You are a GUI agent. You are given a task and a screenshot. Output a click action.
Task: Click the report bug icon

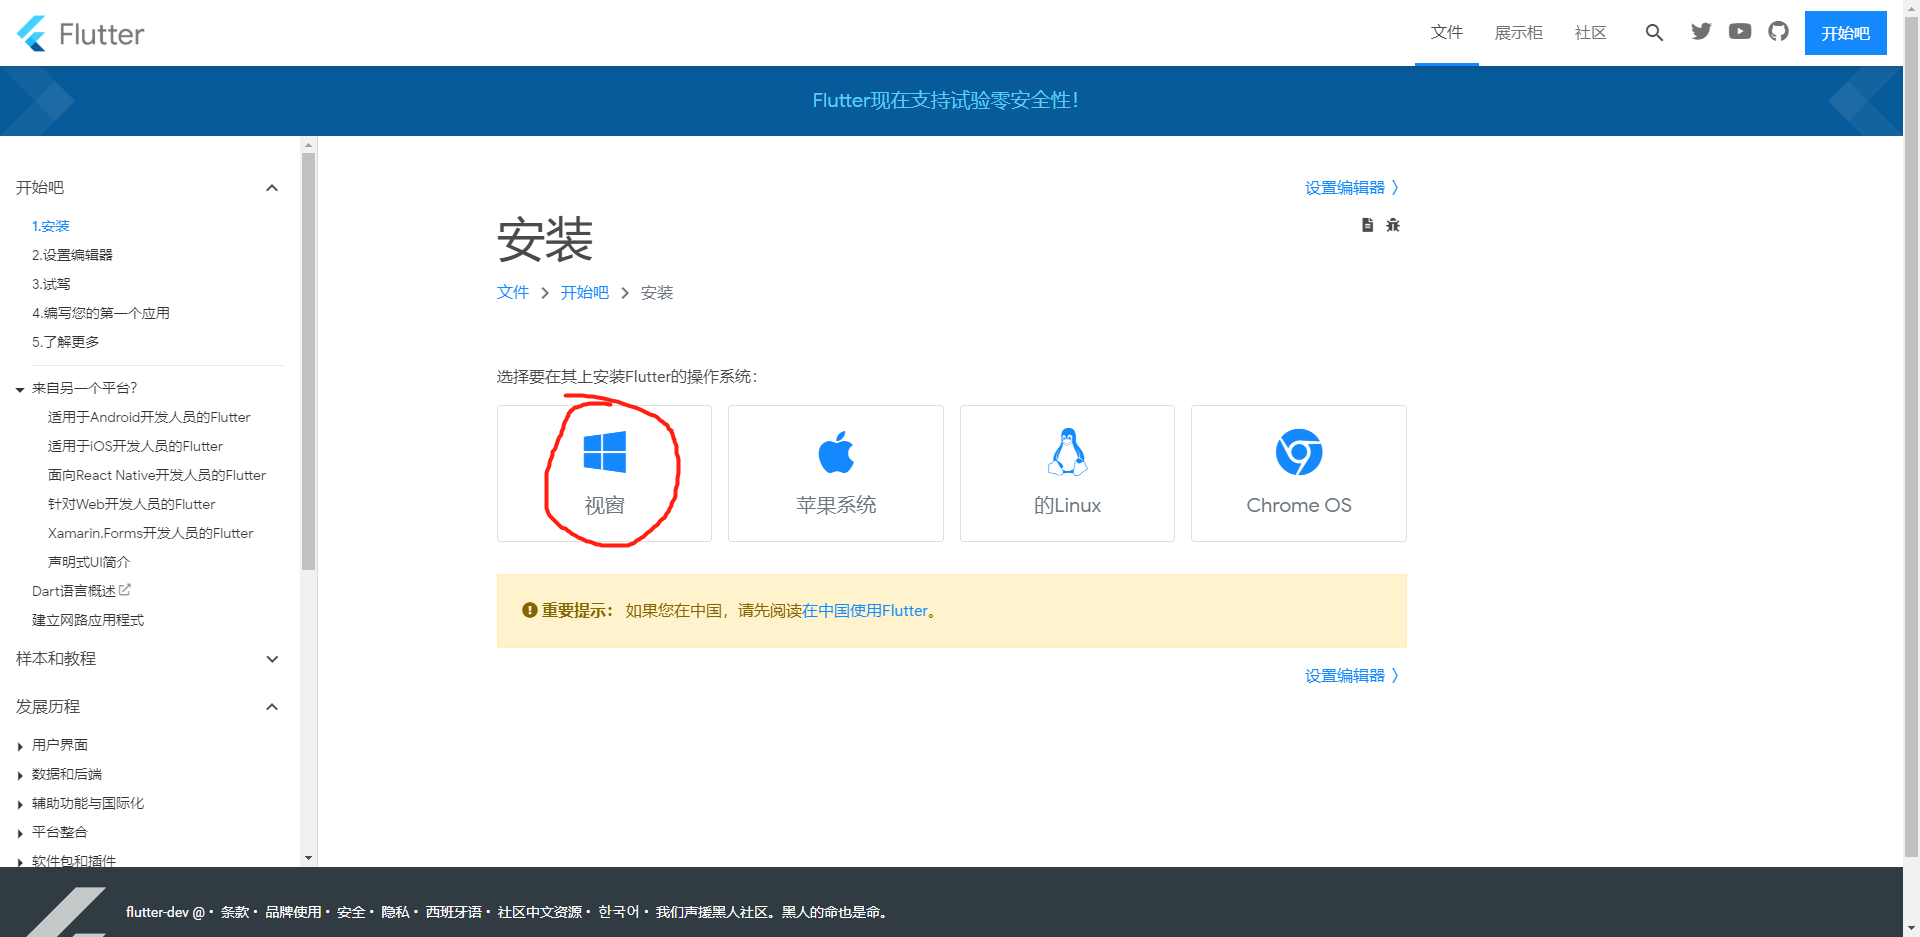click(x=1393, y=225)
